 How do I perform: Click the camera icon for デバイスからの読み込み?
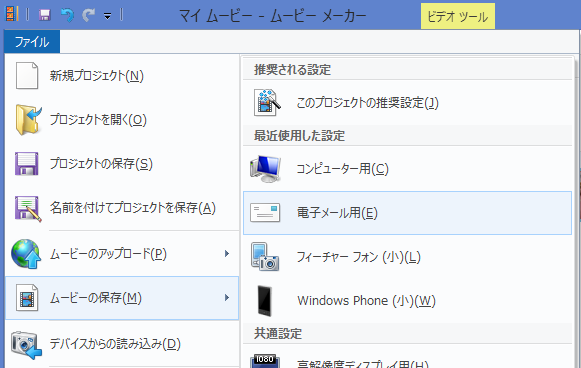(x=26, y=345)
